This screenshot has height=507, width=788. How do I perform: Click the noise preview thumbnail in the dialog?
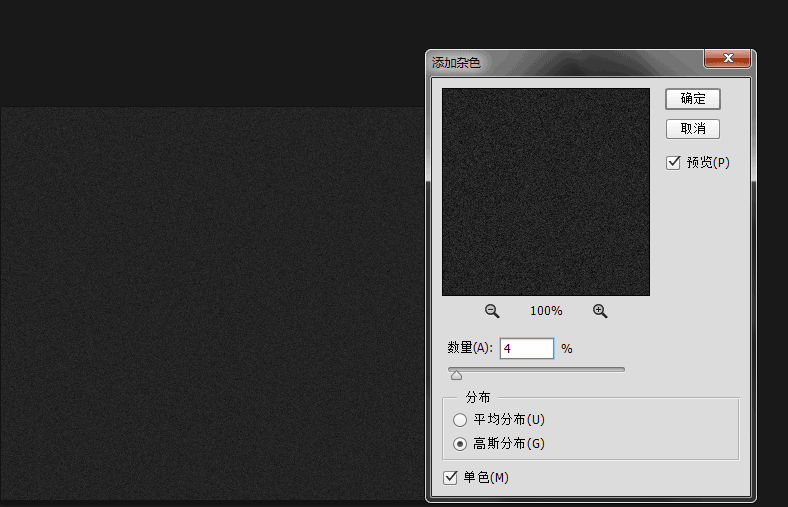coord(546,192)
